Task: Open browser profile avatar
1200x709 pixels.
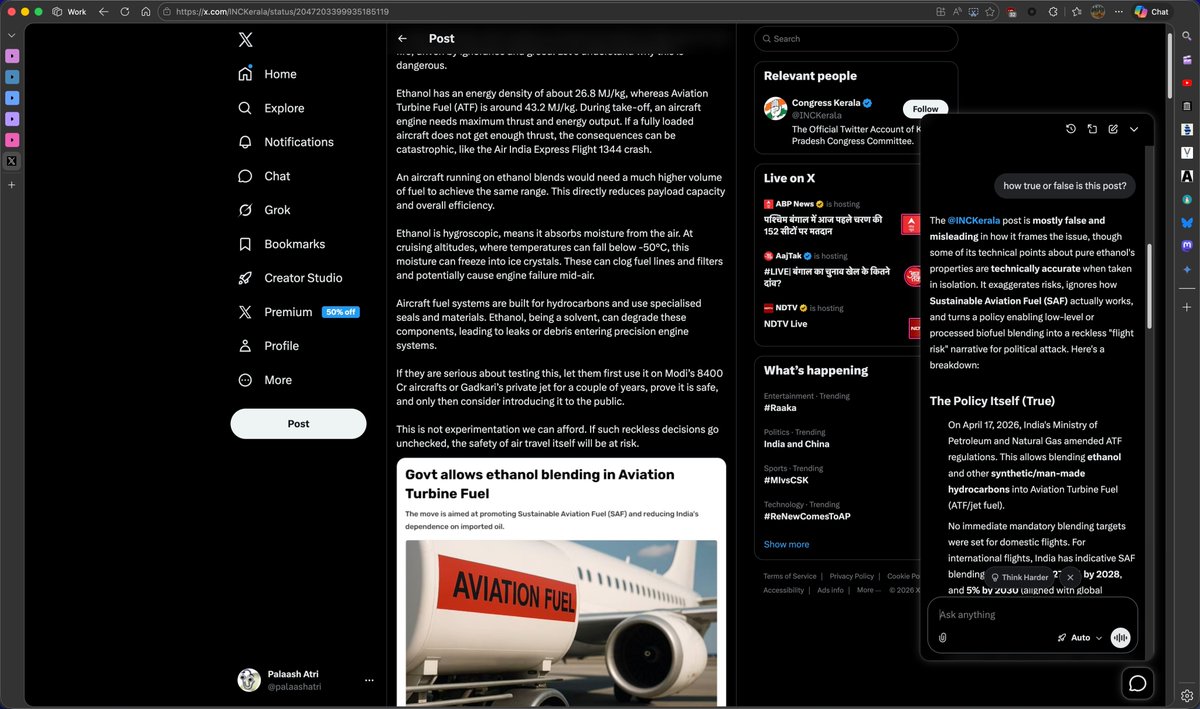Action: coord(1097,12)
